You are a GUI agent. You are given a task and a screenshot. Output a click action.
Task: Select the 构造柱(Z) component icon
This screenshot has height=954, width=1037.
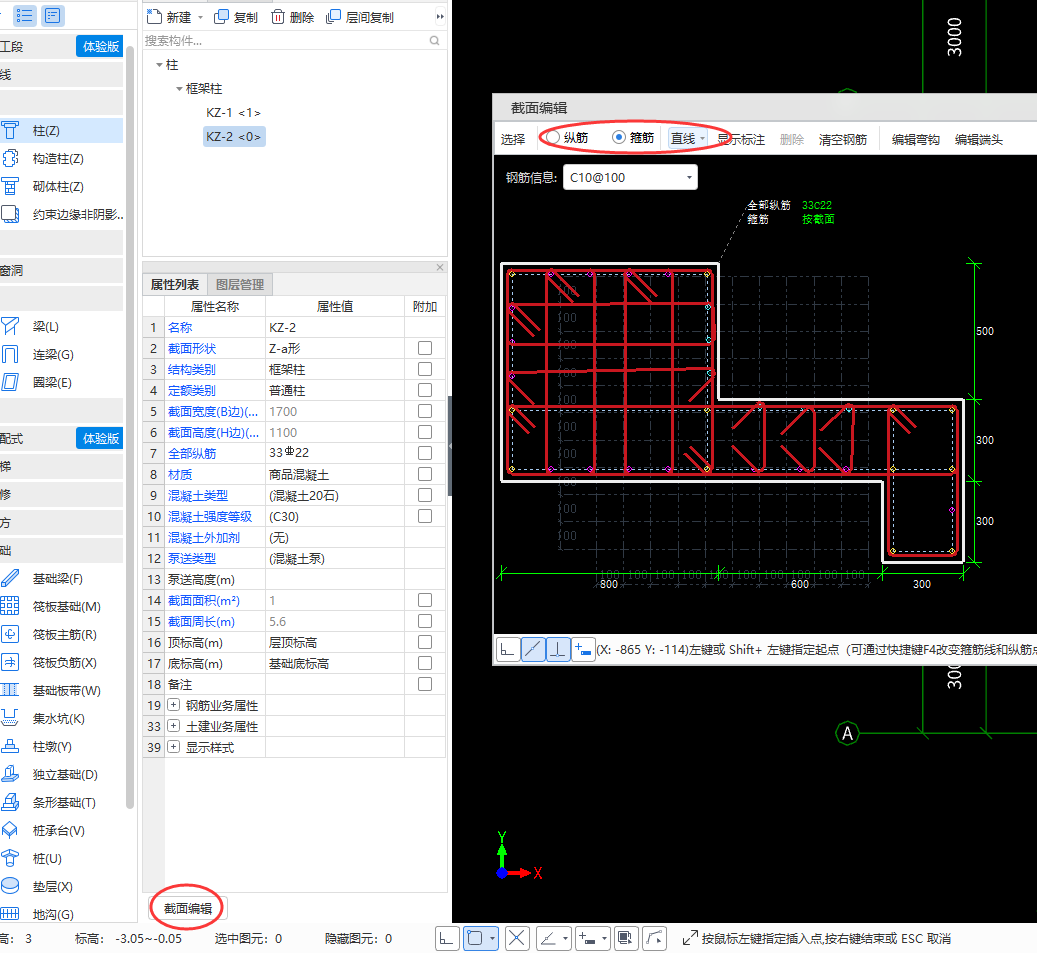[11, 158]
